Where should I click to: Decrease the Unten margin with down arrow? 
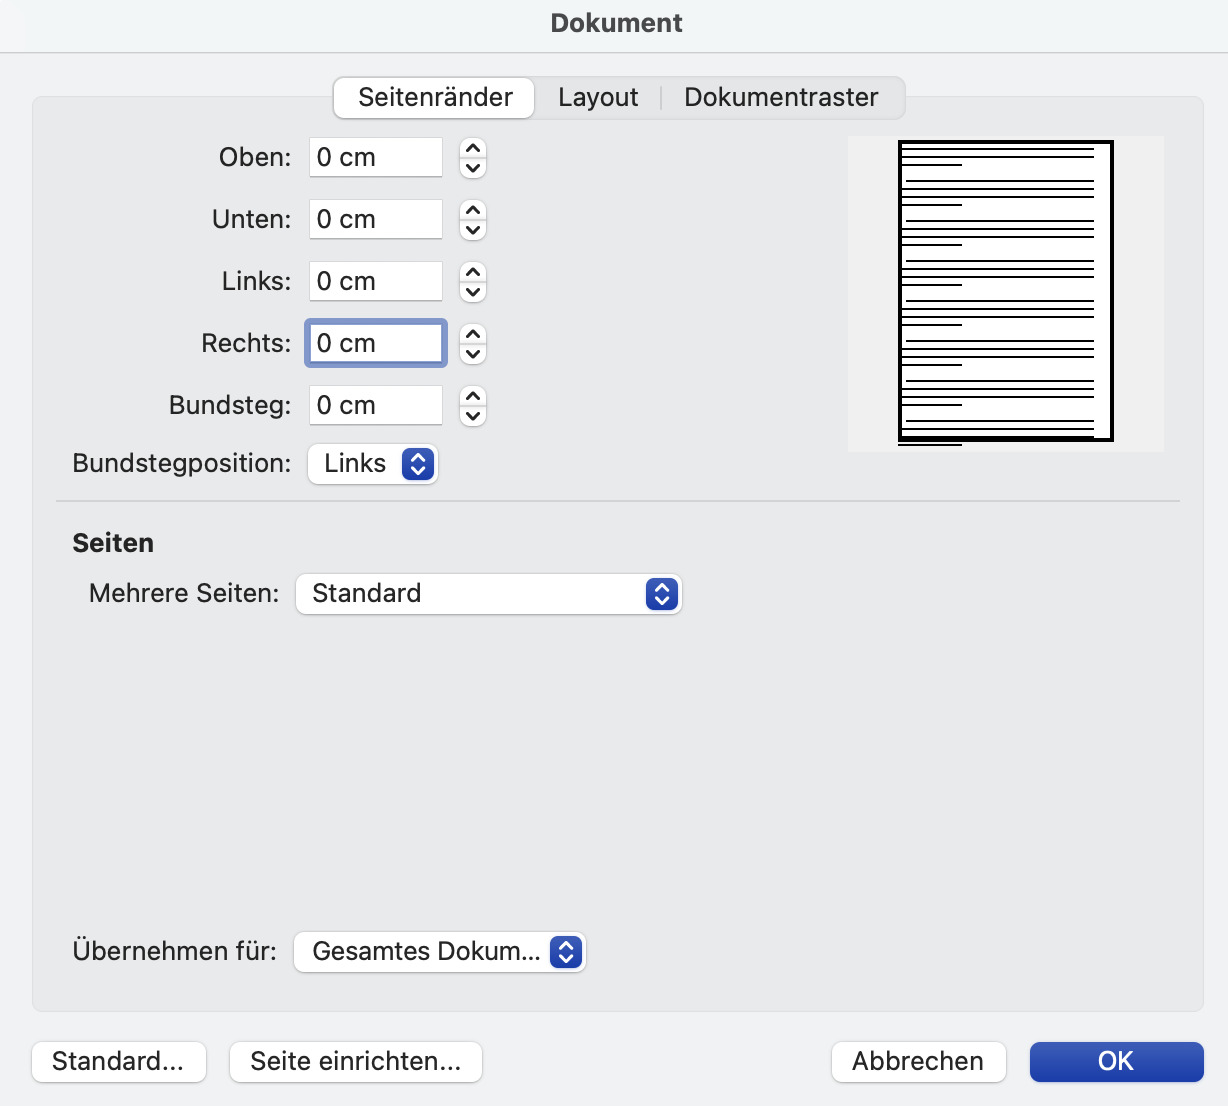pyautogui.click(x=473, y=230)
